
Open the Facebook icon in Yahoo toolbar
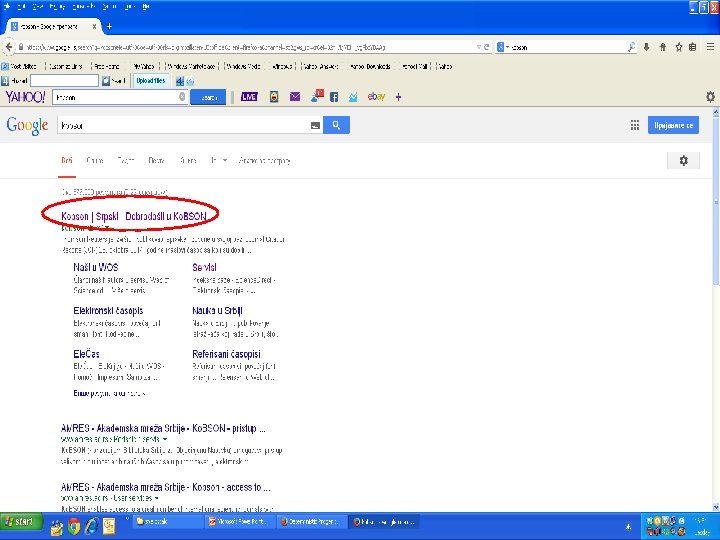(334, 97)
